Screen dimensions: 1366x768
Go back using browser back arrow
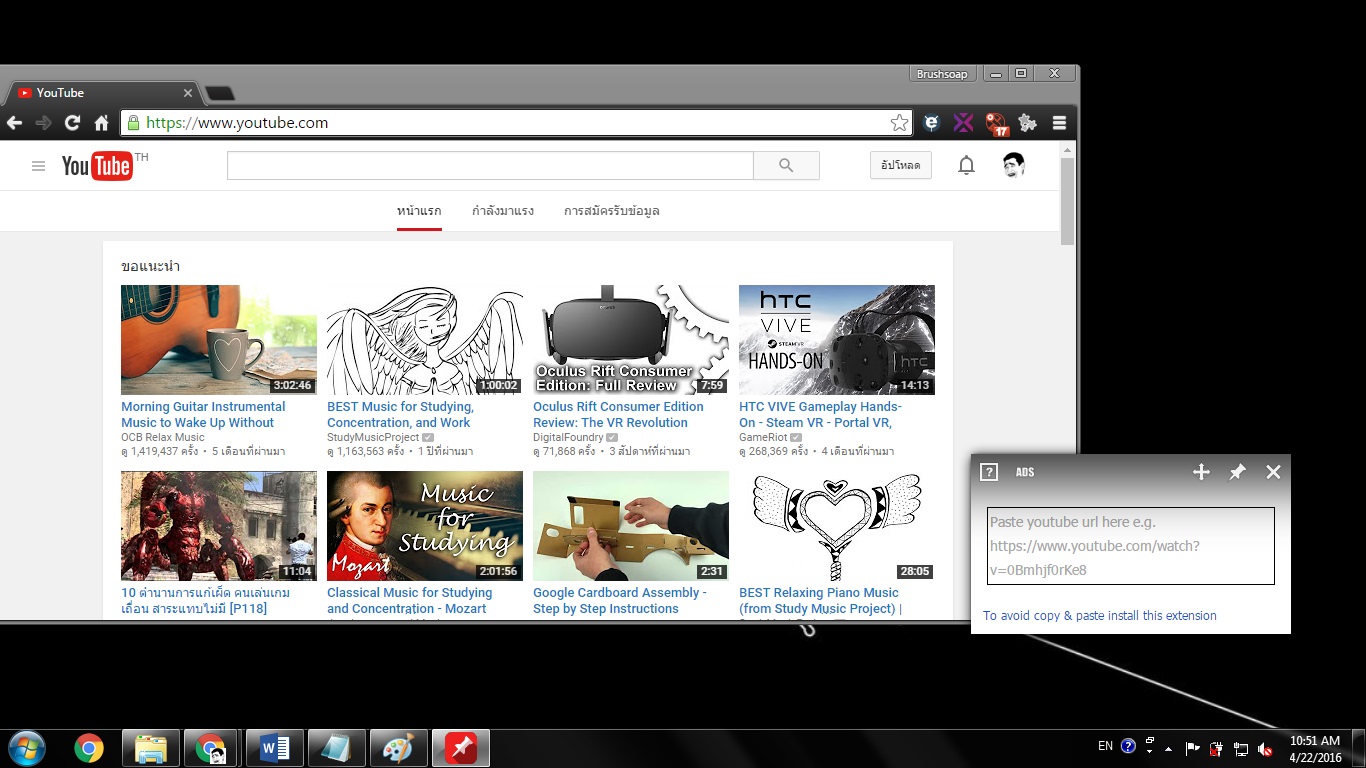[14, 123]
